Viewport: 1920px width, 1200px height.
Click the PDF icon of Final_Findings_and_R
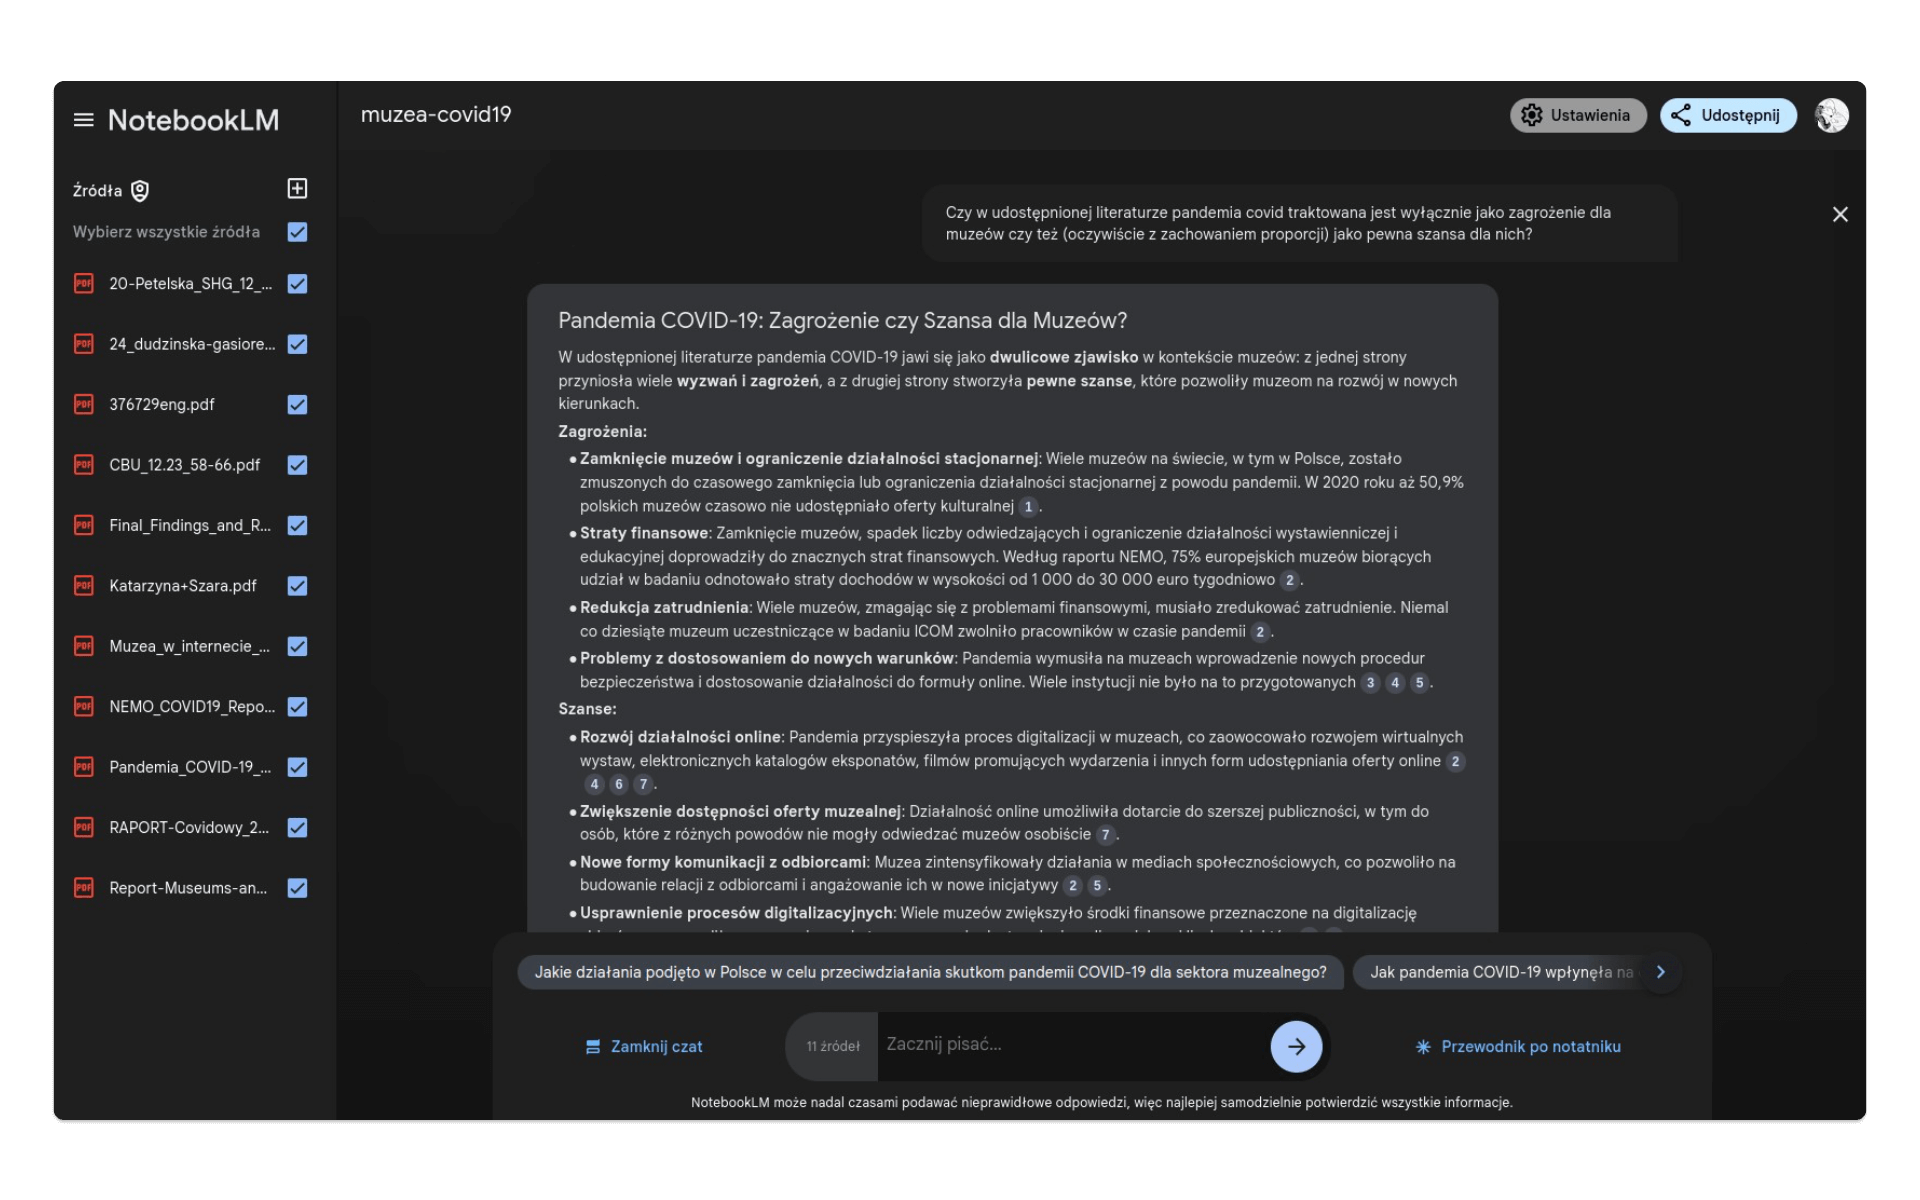point(84,525)
